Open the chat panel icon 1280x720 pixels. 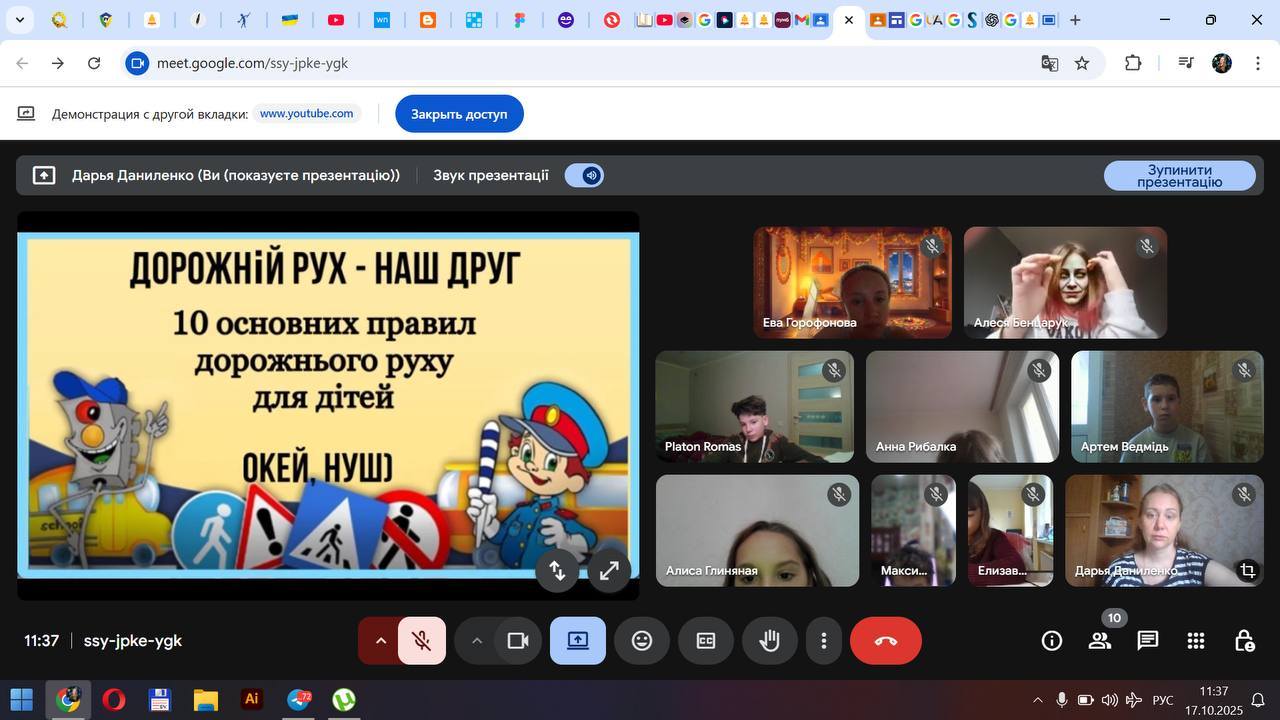tap(1148, 641)
